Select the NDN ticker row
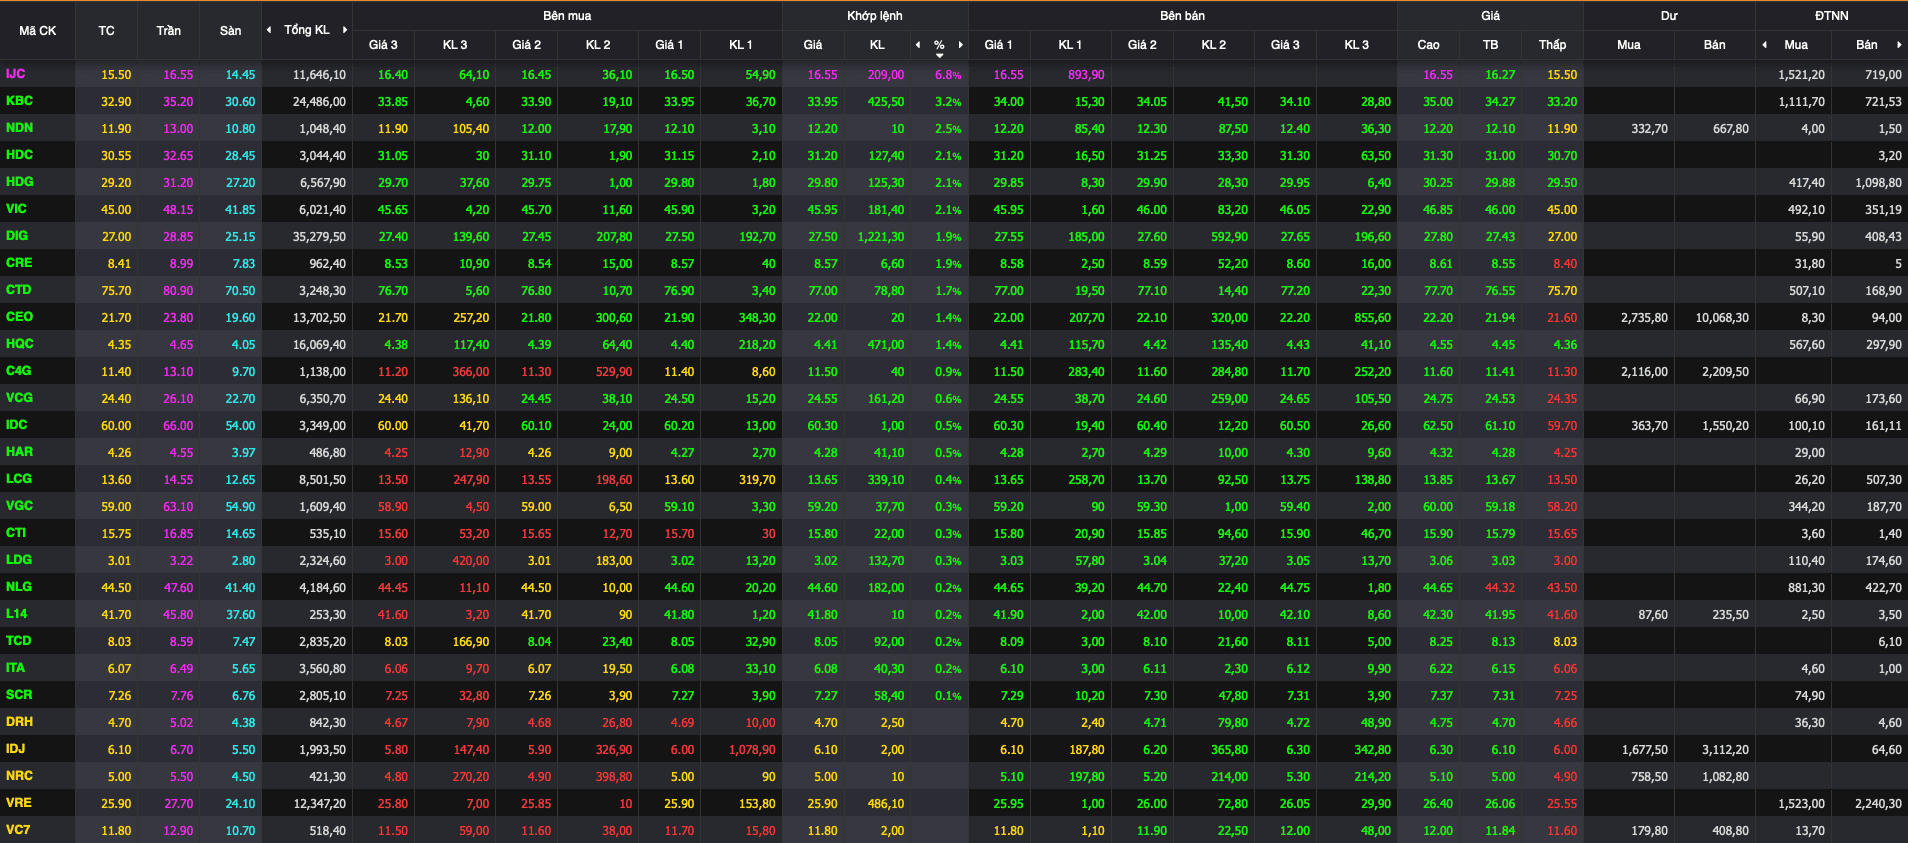1908x843 pixels. (19, 128)
